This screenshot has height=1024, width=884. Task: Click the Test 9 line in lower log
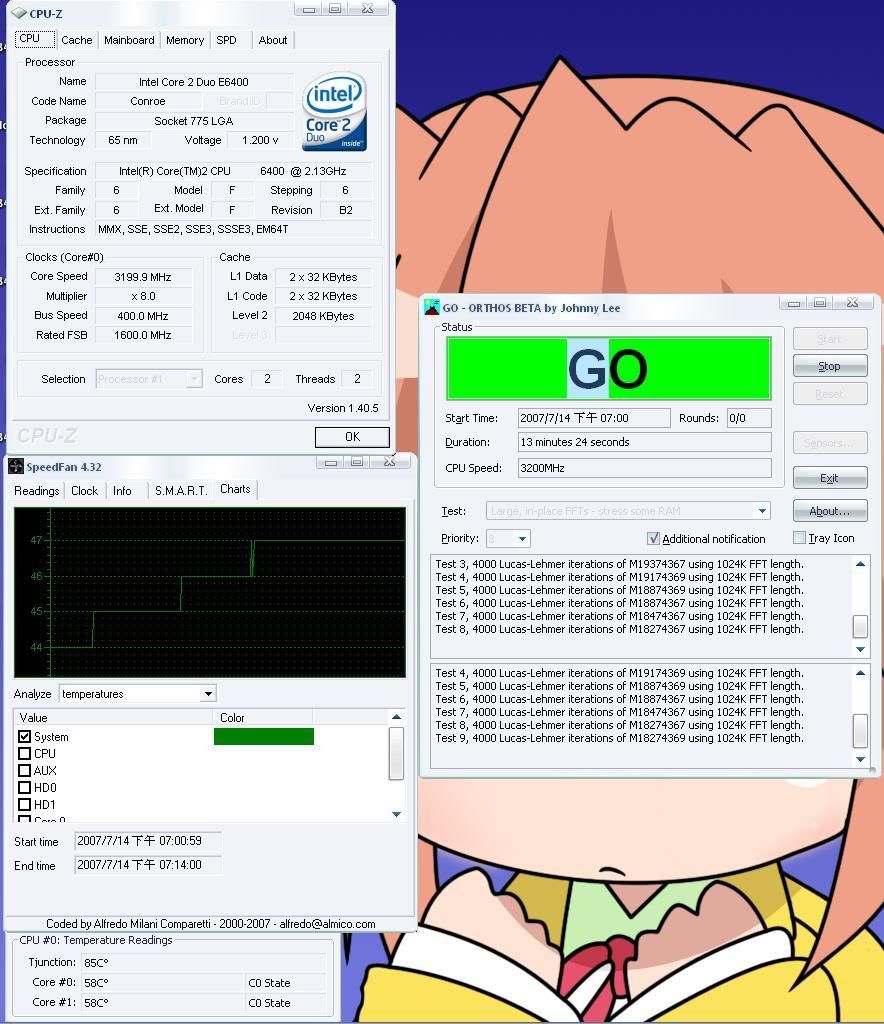click(x=619, y=738)
